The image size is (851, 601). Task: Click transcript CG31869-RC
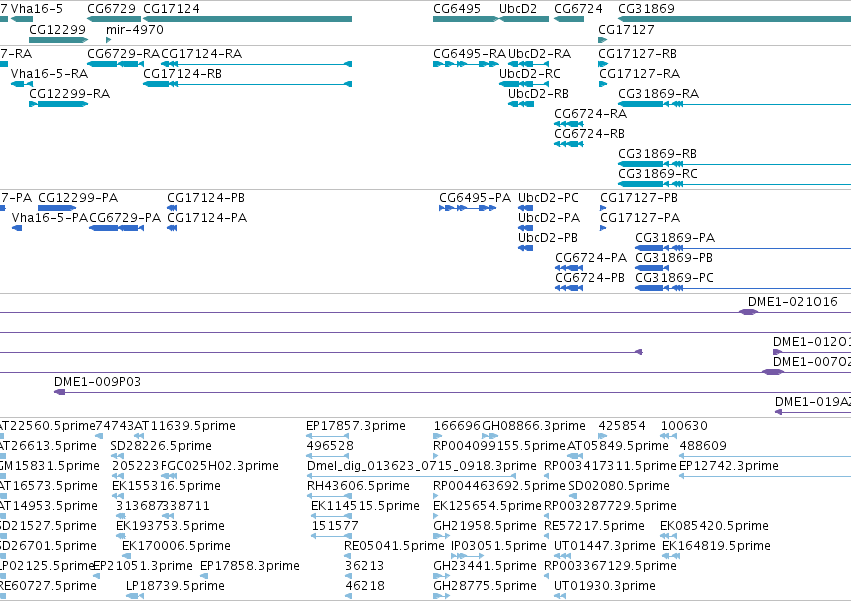[658, 174]
